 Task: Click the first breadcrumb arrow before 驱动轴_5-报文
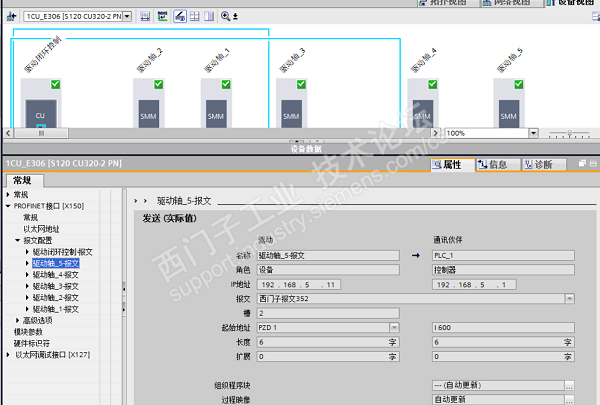(x=135, y=201)
